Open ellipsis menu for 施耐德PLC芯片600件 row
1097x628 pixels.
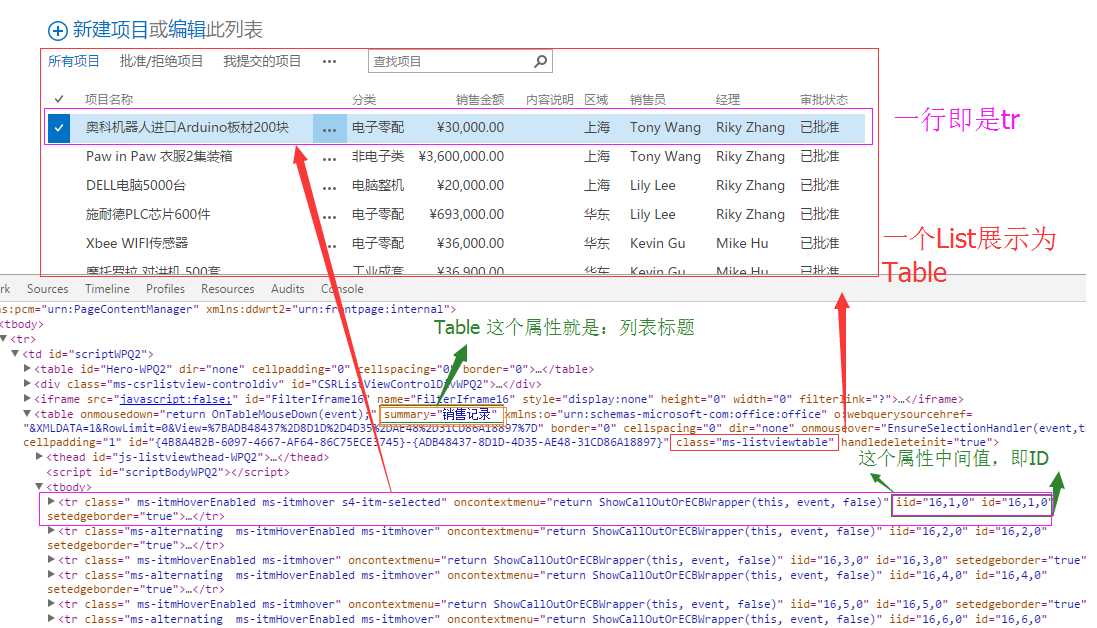click(329, 217)
